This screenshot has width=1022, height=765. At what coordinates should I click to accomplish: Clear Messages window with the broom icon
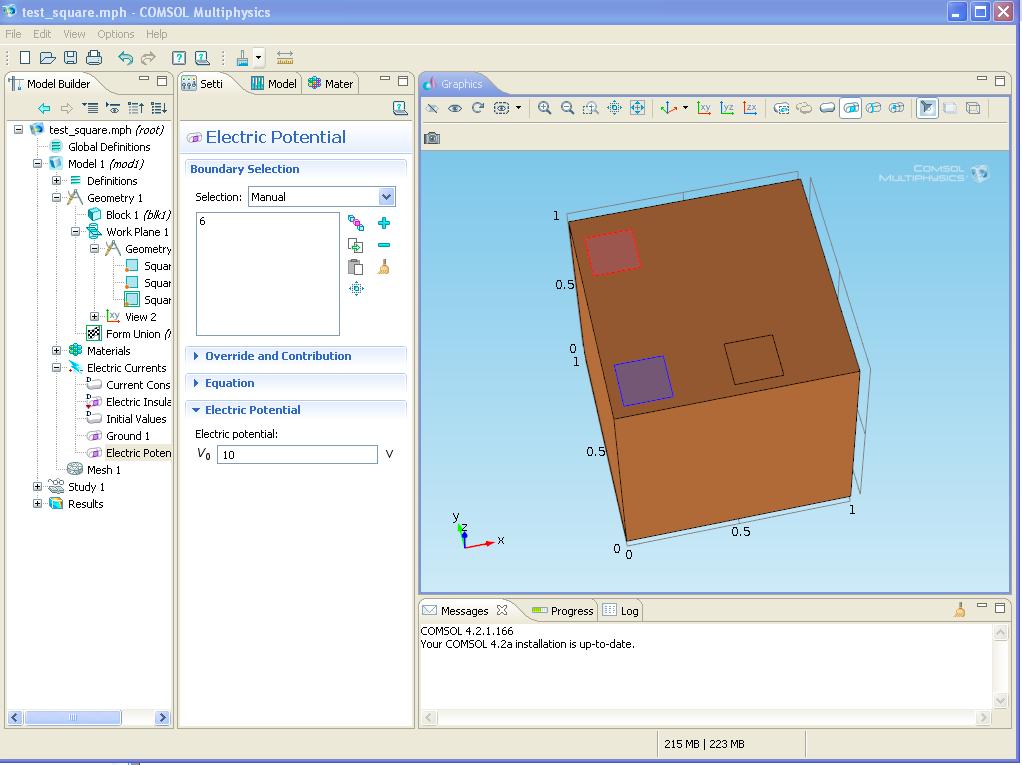pos(959,611)
